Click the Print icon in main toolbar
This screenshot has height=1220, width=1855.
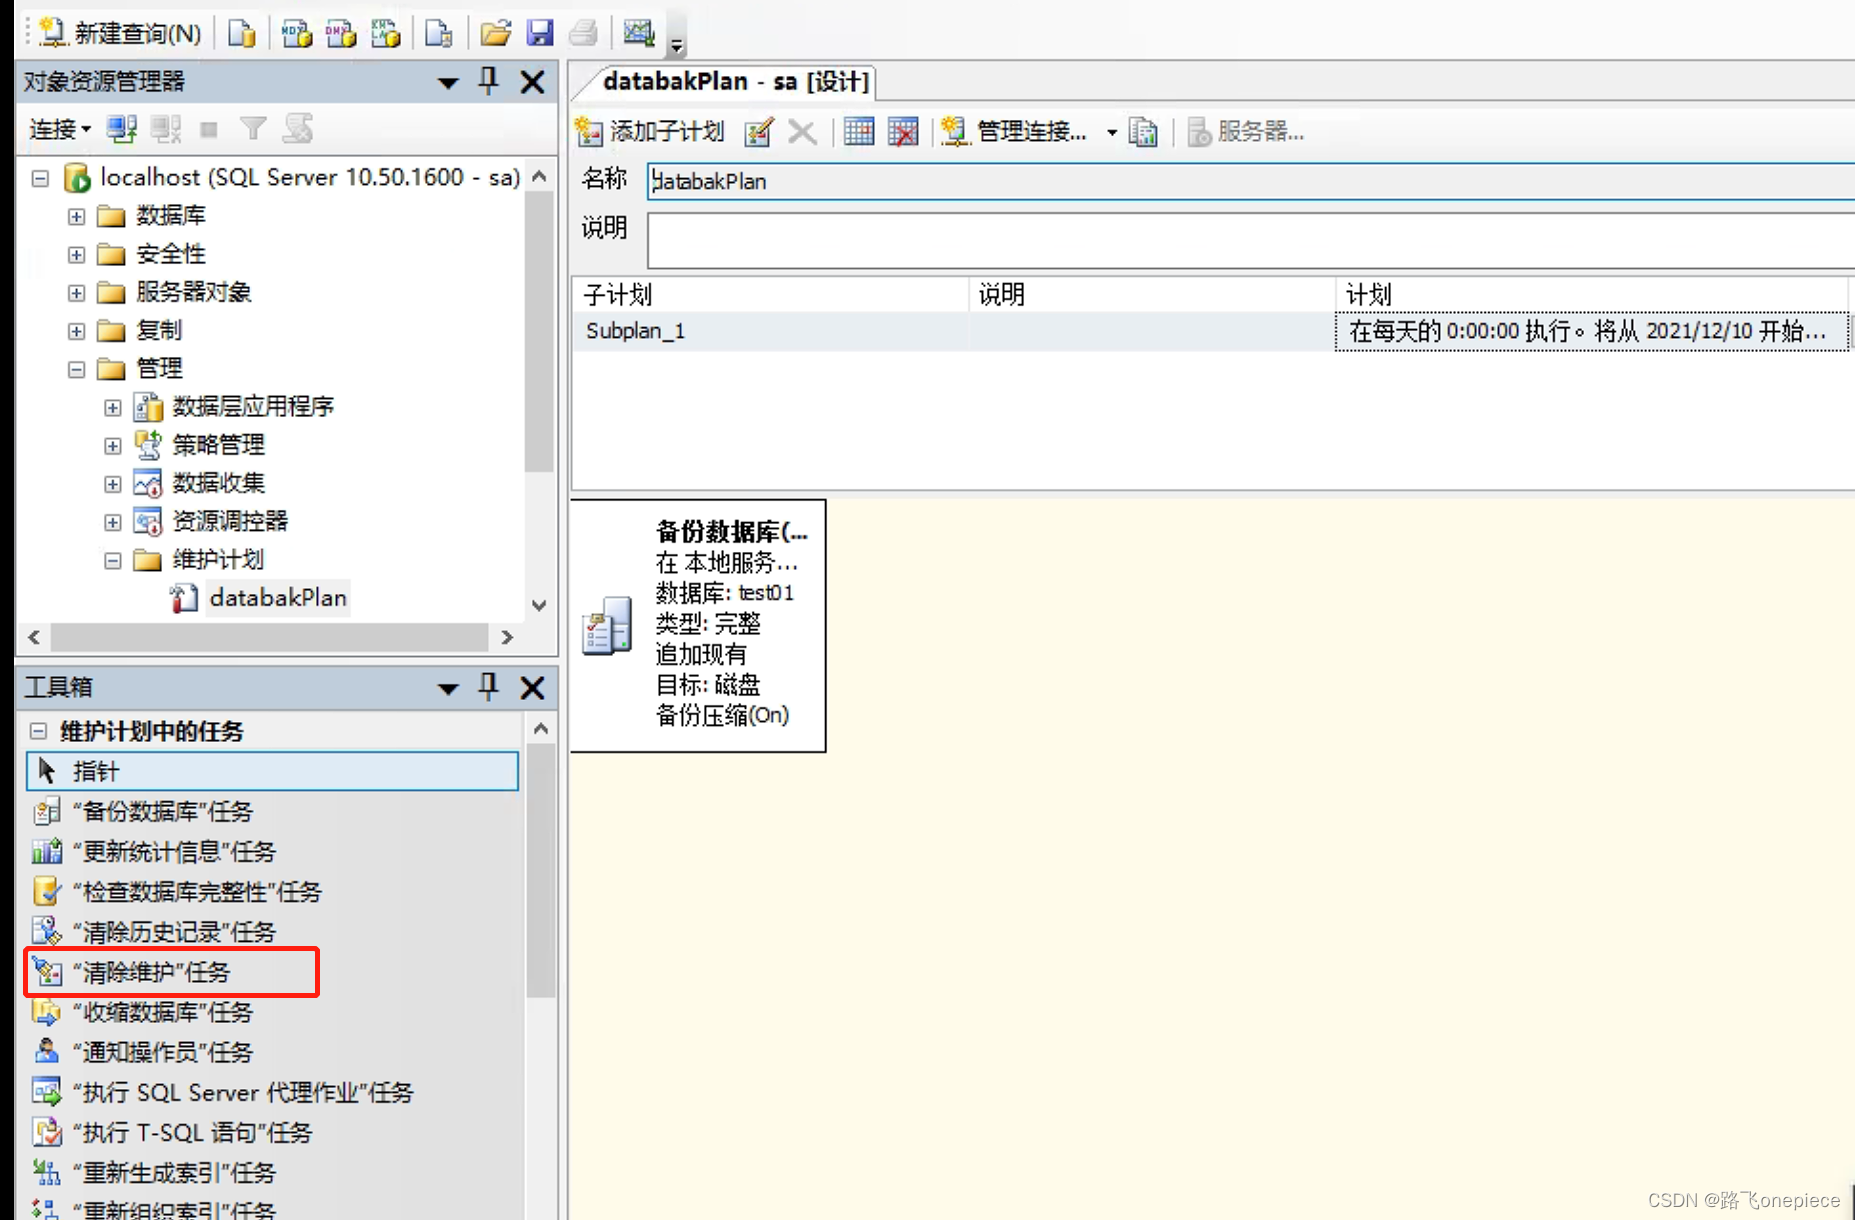point(583,33)
